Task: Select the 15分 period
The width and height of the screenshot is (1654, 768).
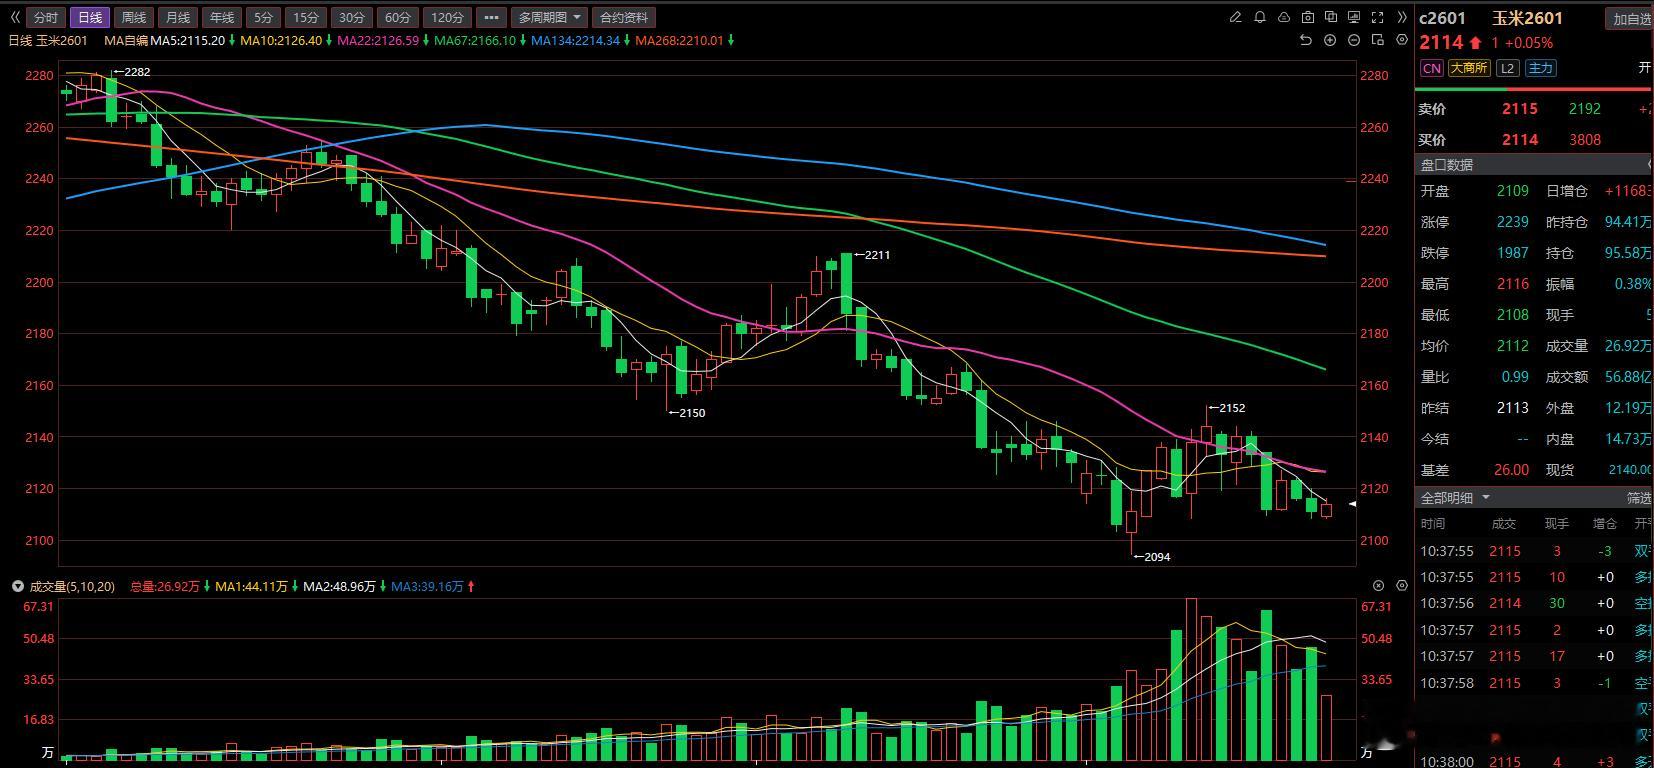Action: pos(306,17)
